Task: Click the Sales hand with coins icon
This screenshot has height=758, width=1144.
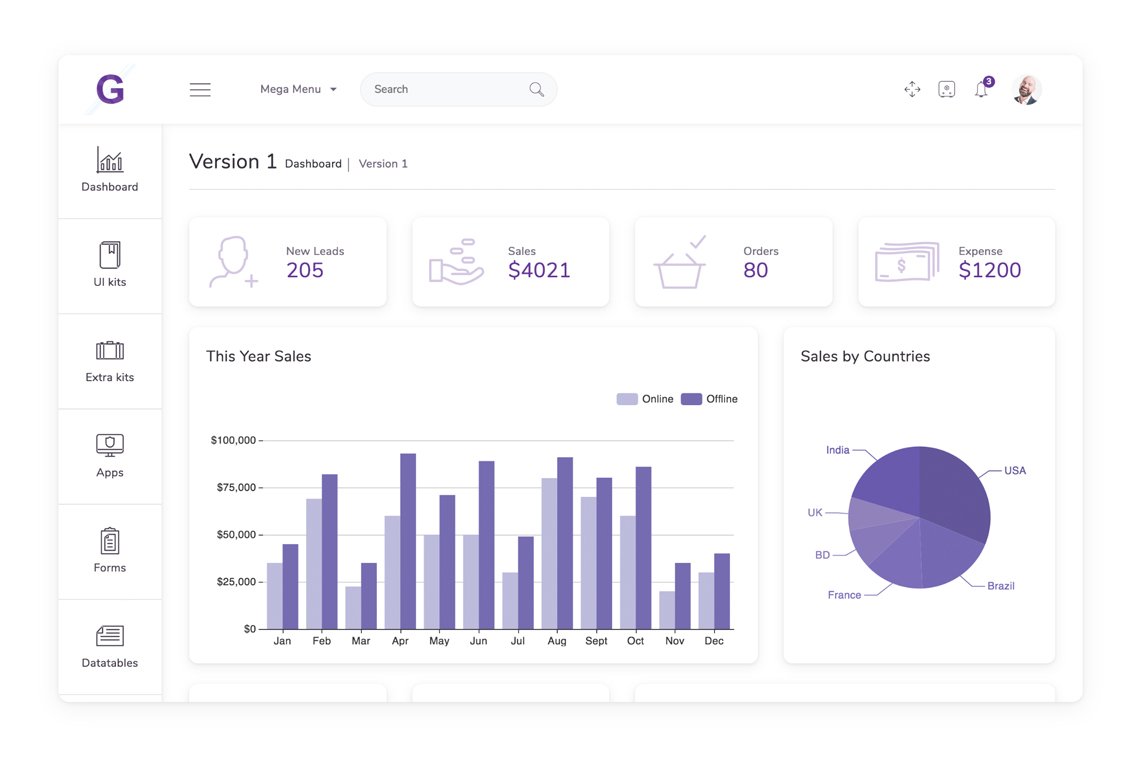Action: [457, 262]
